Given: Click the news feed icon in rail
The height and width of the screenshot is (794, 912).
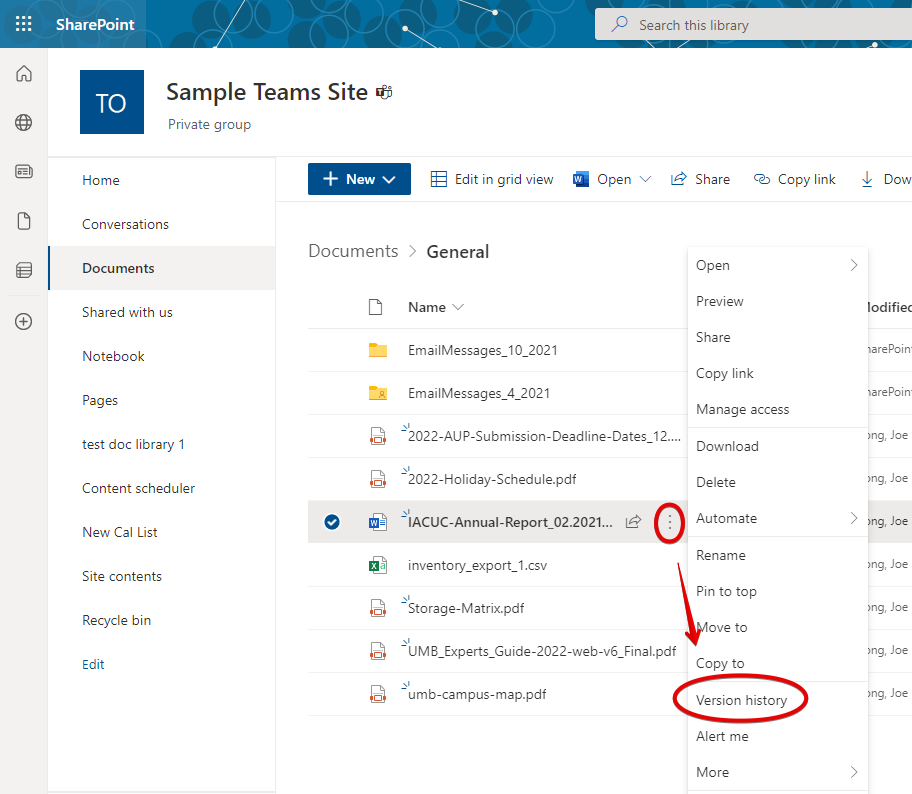Looking at the screenshot, I should [24, 172].
